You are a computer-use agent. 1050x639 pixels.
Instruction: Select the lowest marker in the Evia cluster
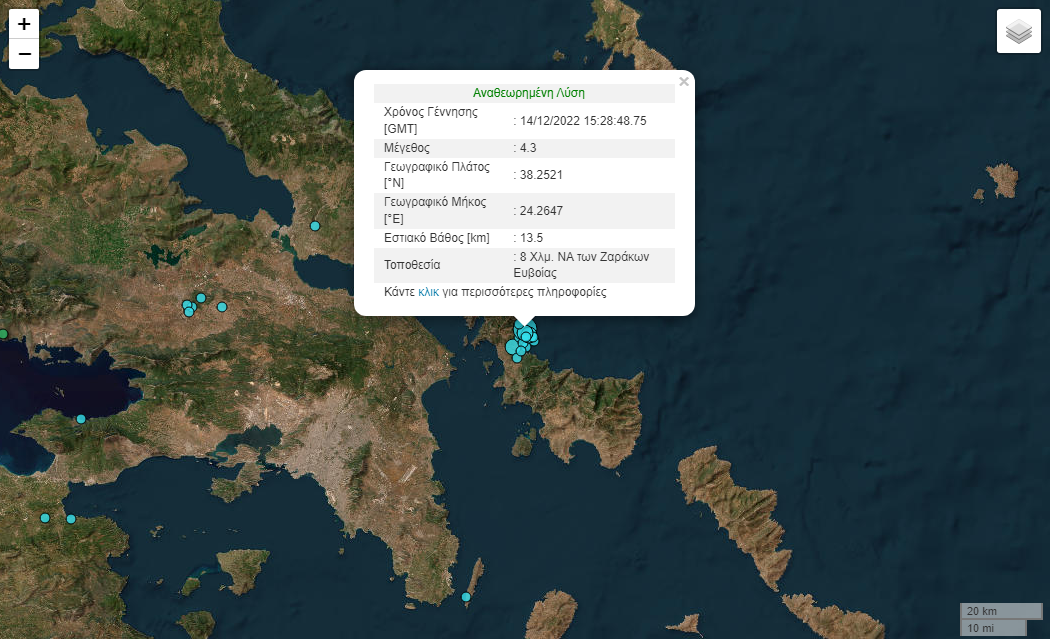point(517,357)
